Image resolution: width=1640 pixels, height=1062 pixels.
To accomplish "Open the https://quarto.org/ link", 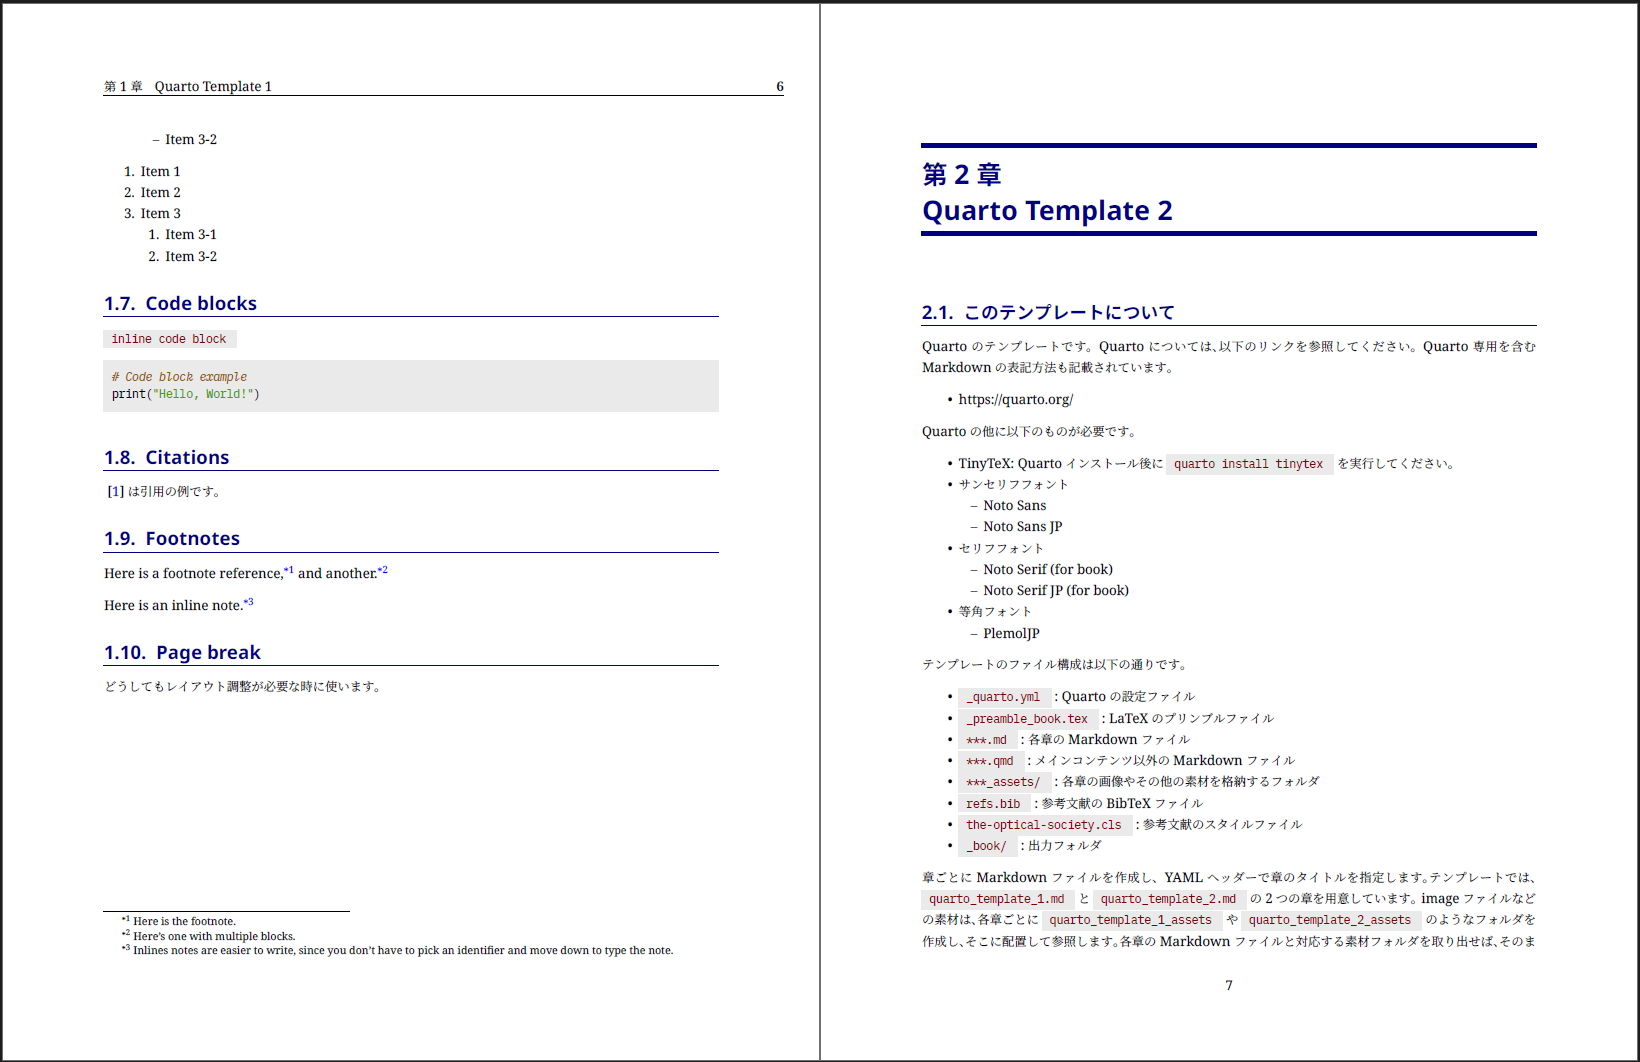I will 1015,399.
